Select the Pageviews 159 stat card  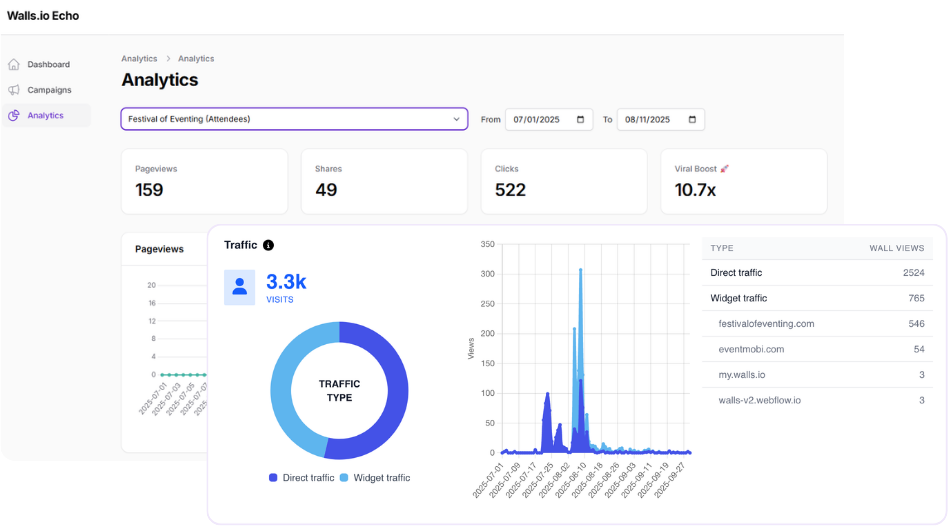[204, 181]
